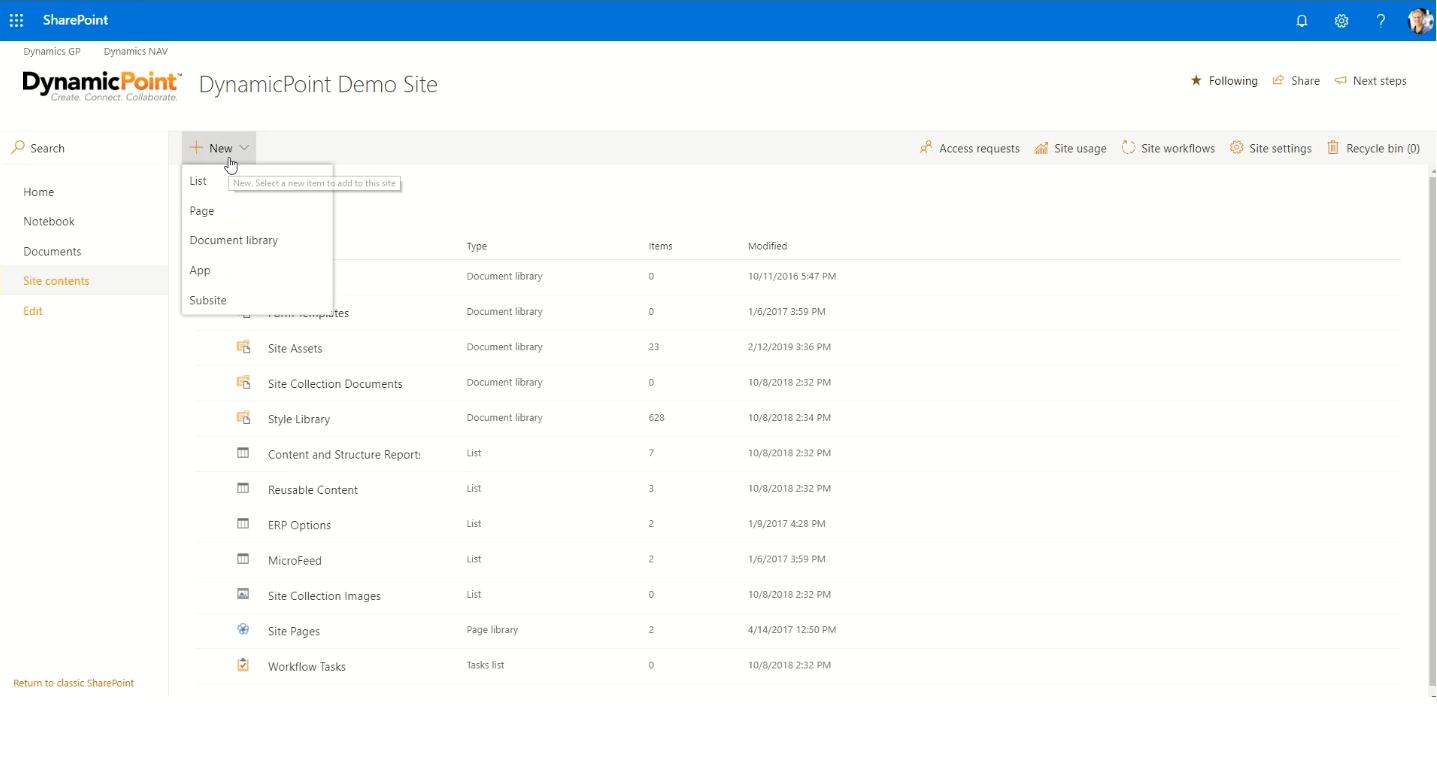This screenshot has height=767, width=1437.
Task: Click the ERP Options list icon
Action: click(x=243, y=524)
